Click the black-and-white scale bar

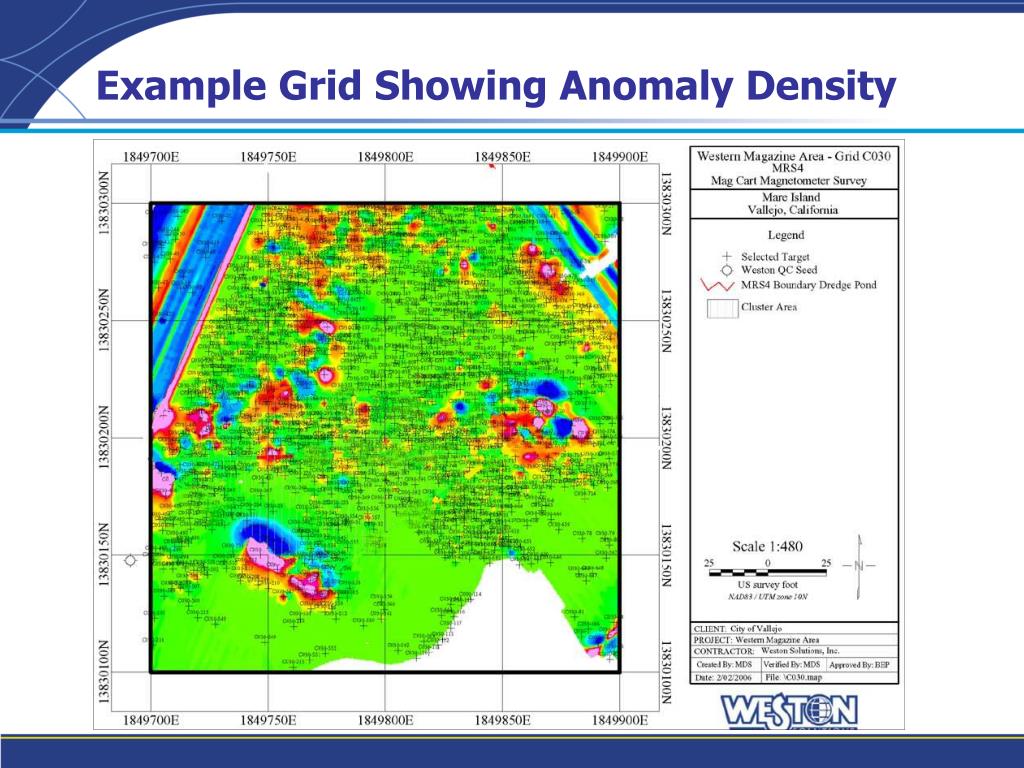click(x=767, y=573)
